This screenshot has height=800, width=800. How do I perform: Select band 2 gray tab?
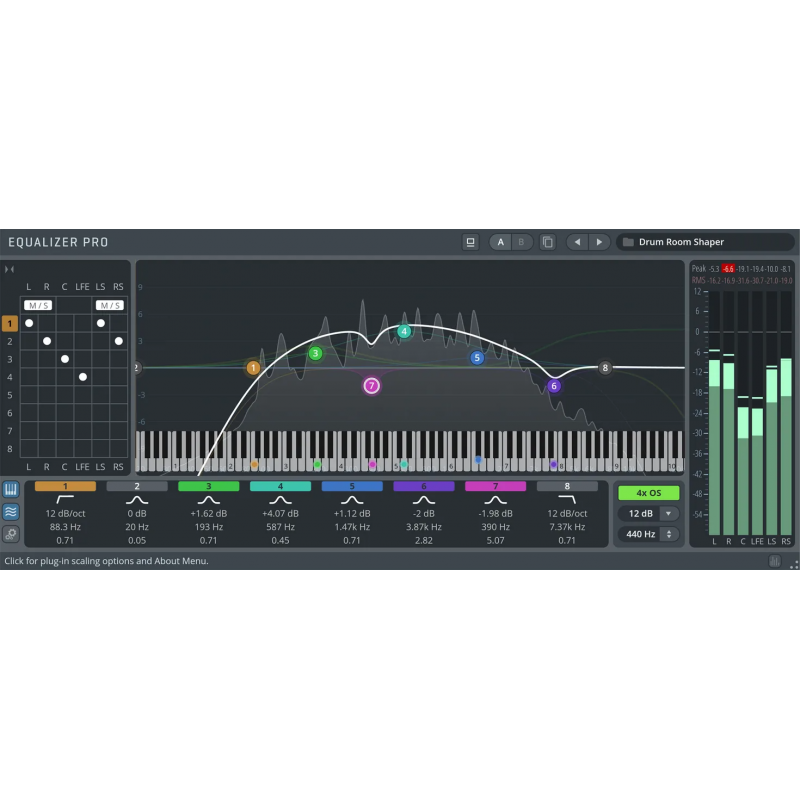click(137, 486)
